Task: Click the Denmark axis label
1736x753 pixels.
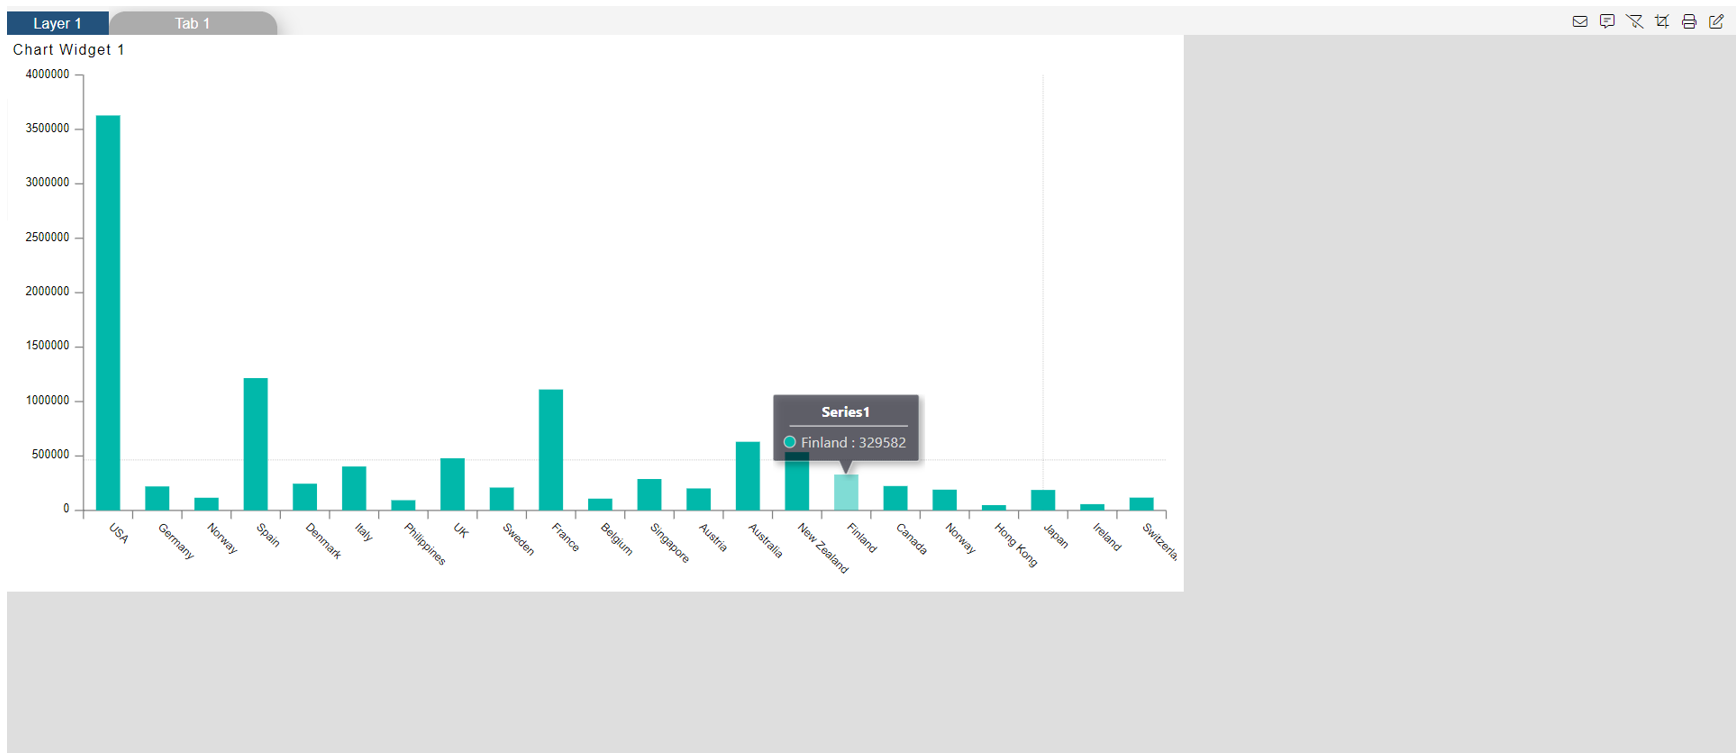Action: tap(324, 541)
